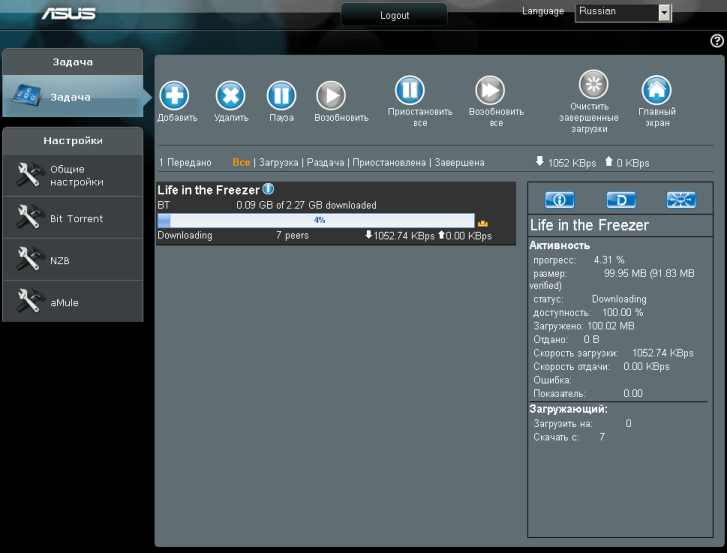727x553 pixels.
Task: Go to main screen home icon
Action: [x=657, y=90]
